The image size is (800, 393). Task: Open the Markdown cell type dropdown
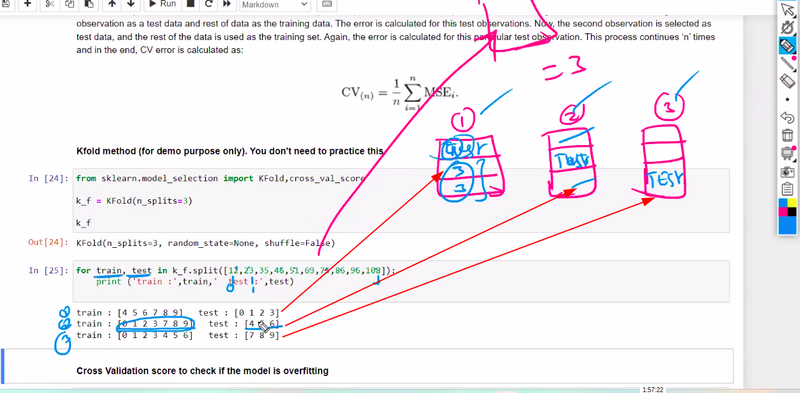coord(275,5)
